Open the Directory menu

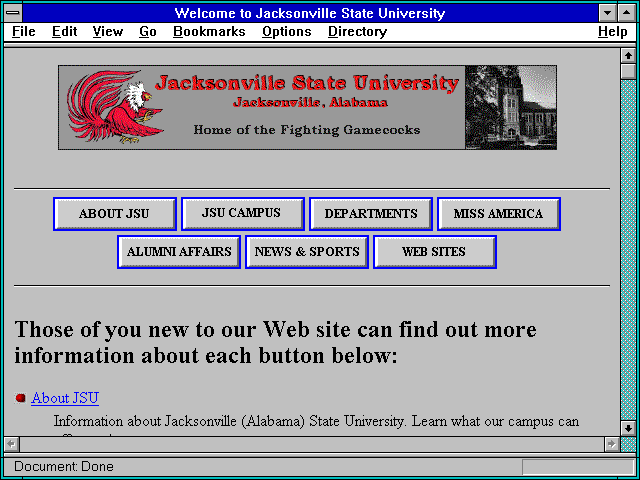(358, 31)
